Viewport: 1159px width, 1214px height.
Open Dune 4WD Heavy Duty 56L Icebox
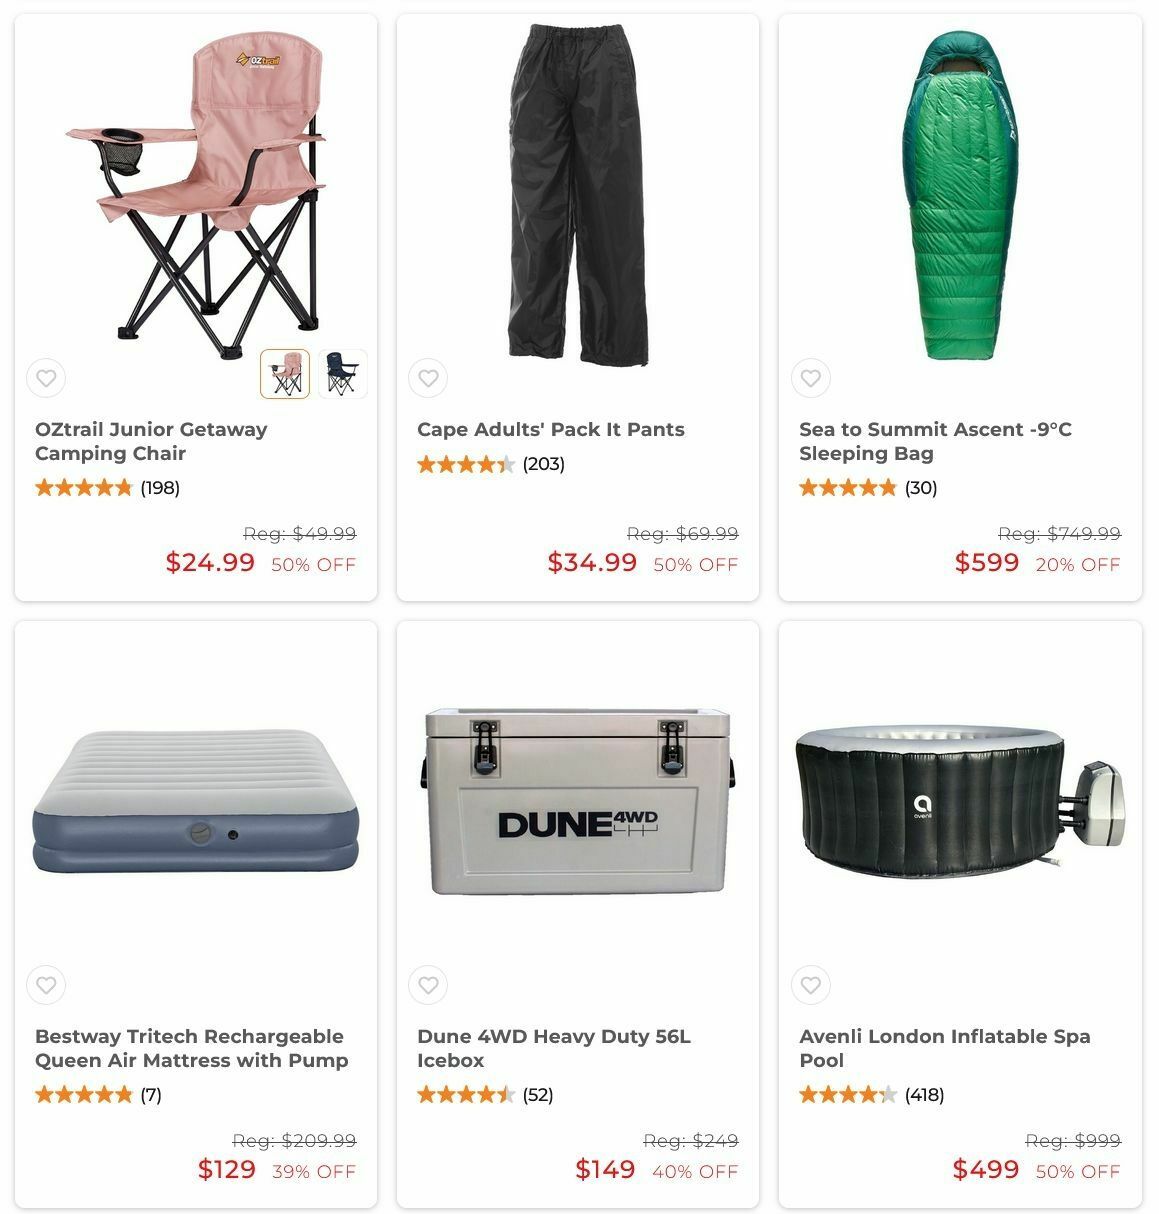tap(554, 1048)
